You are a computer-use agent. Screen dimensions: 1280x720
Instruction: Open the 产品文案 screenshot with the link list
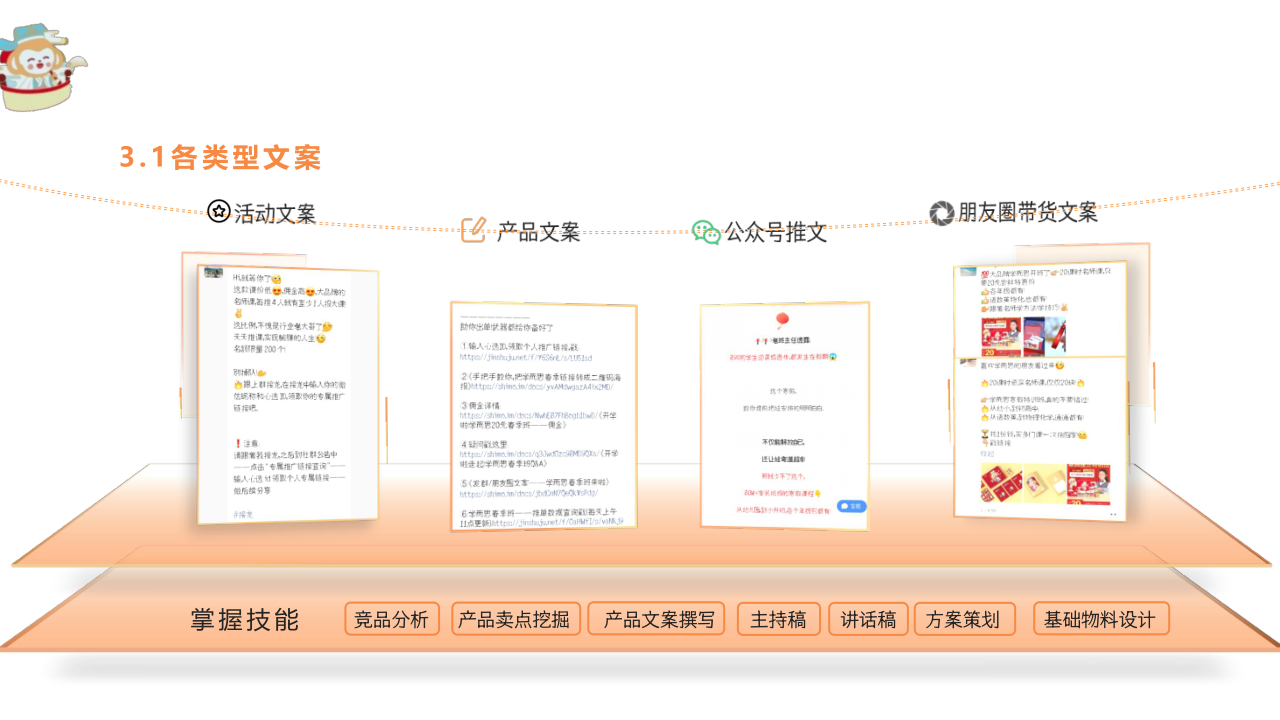click(543, 415)
